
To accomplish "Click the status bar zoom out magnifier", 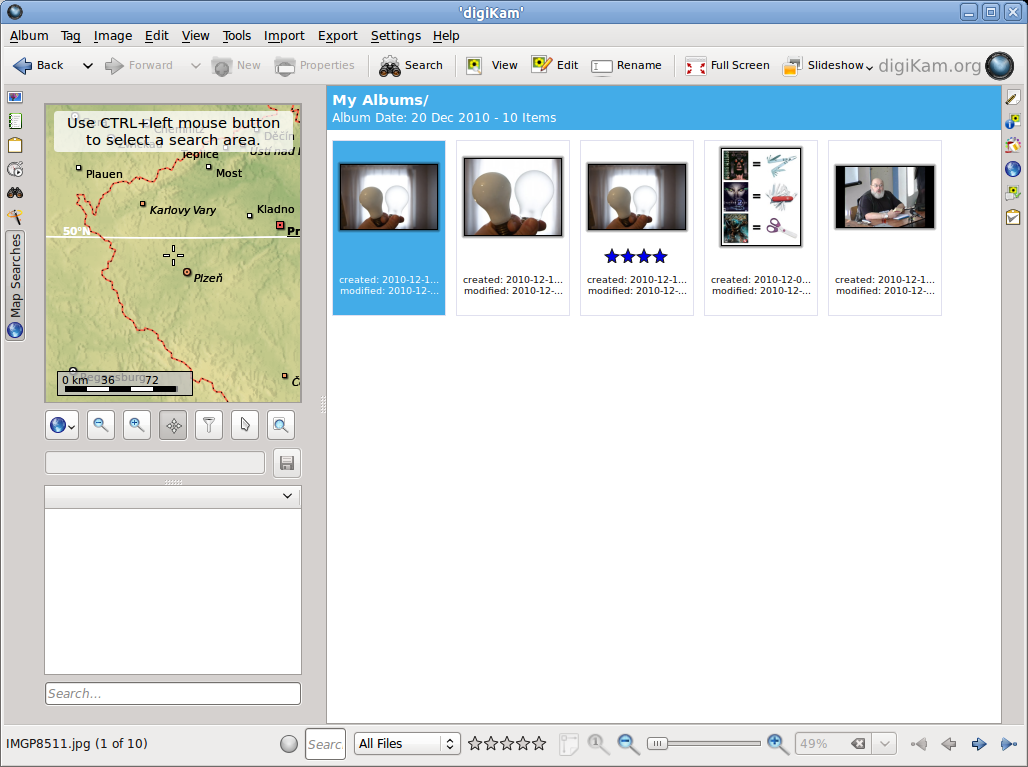I will (x=628, y=743).
